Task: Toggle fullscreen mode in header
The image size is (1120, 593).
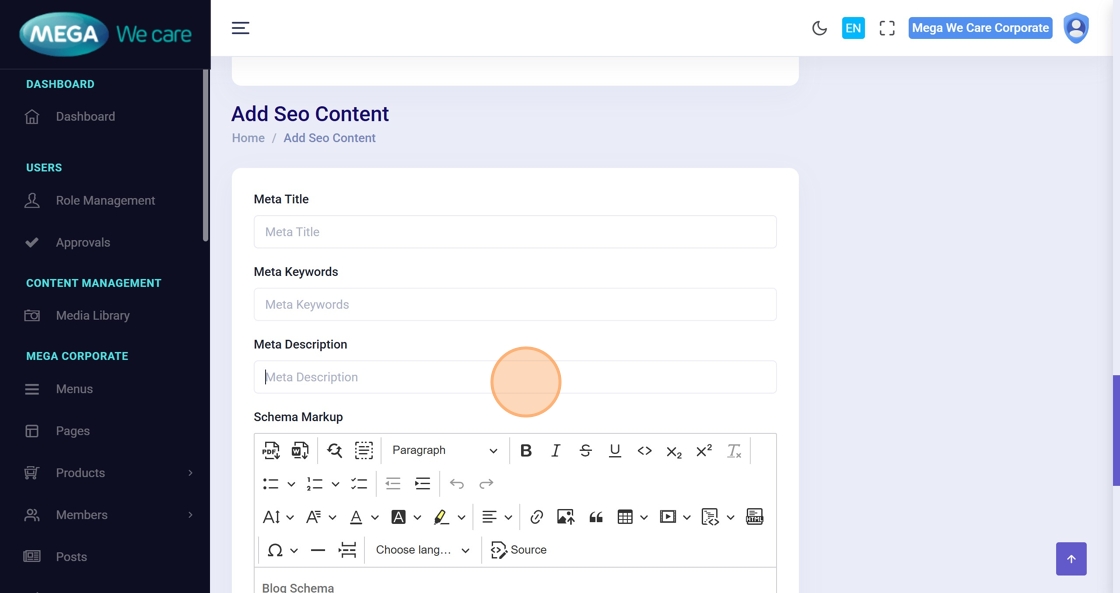Action: click(x=887, y=28)
